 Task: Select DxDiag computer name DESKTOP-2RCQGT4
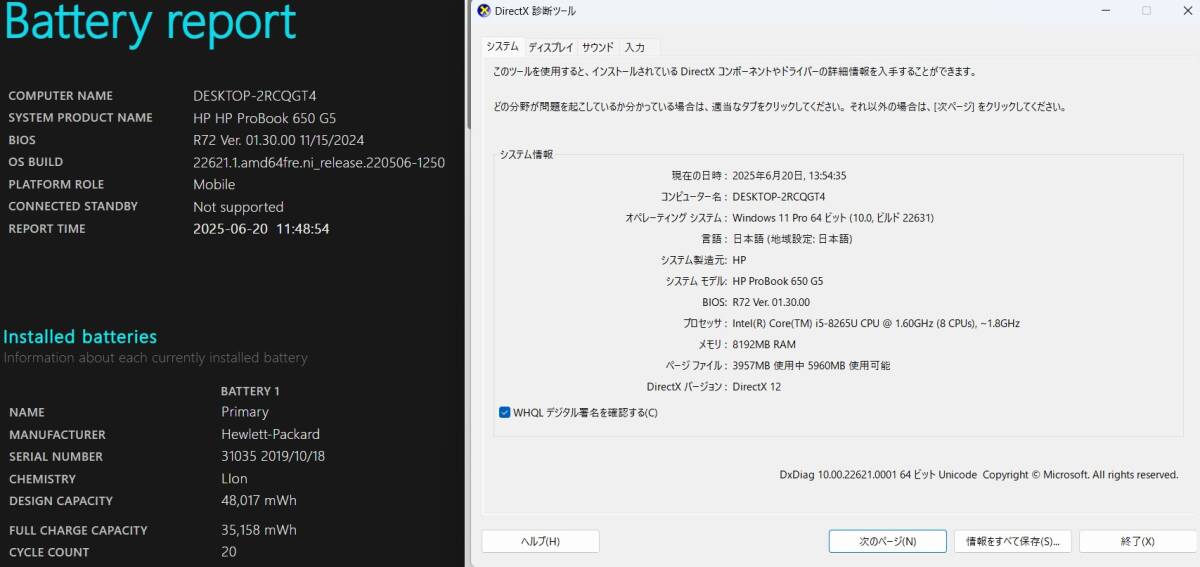click(x=779, y=196)
